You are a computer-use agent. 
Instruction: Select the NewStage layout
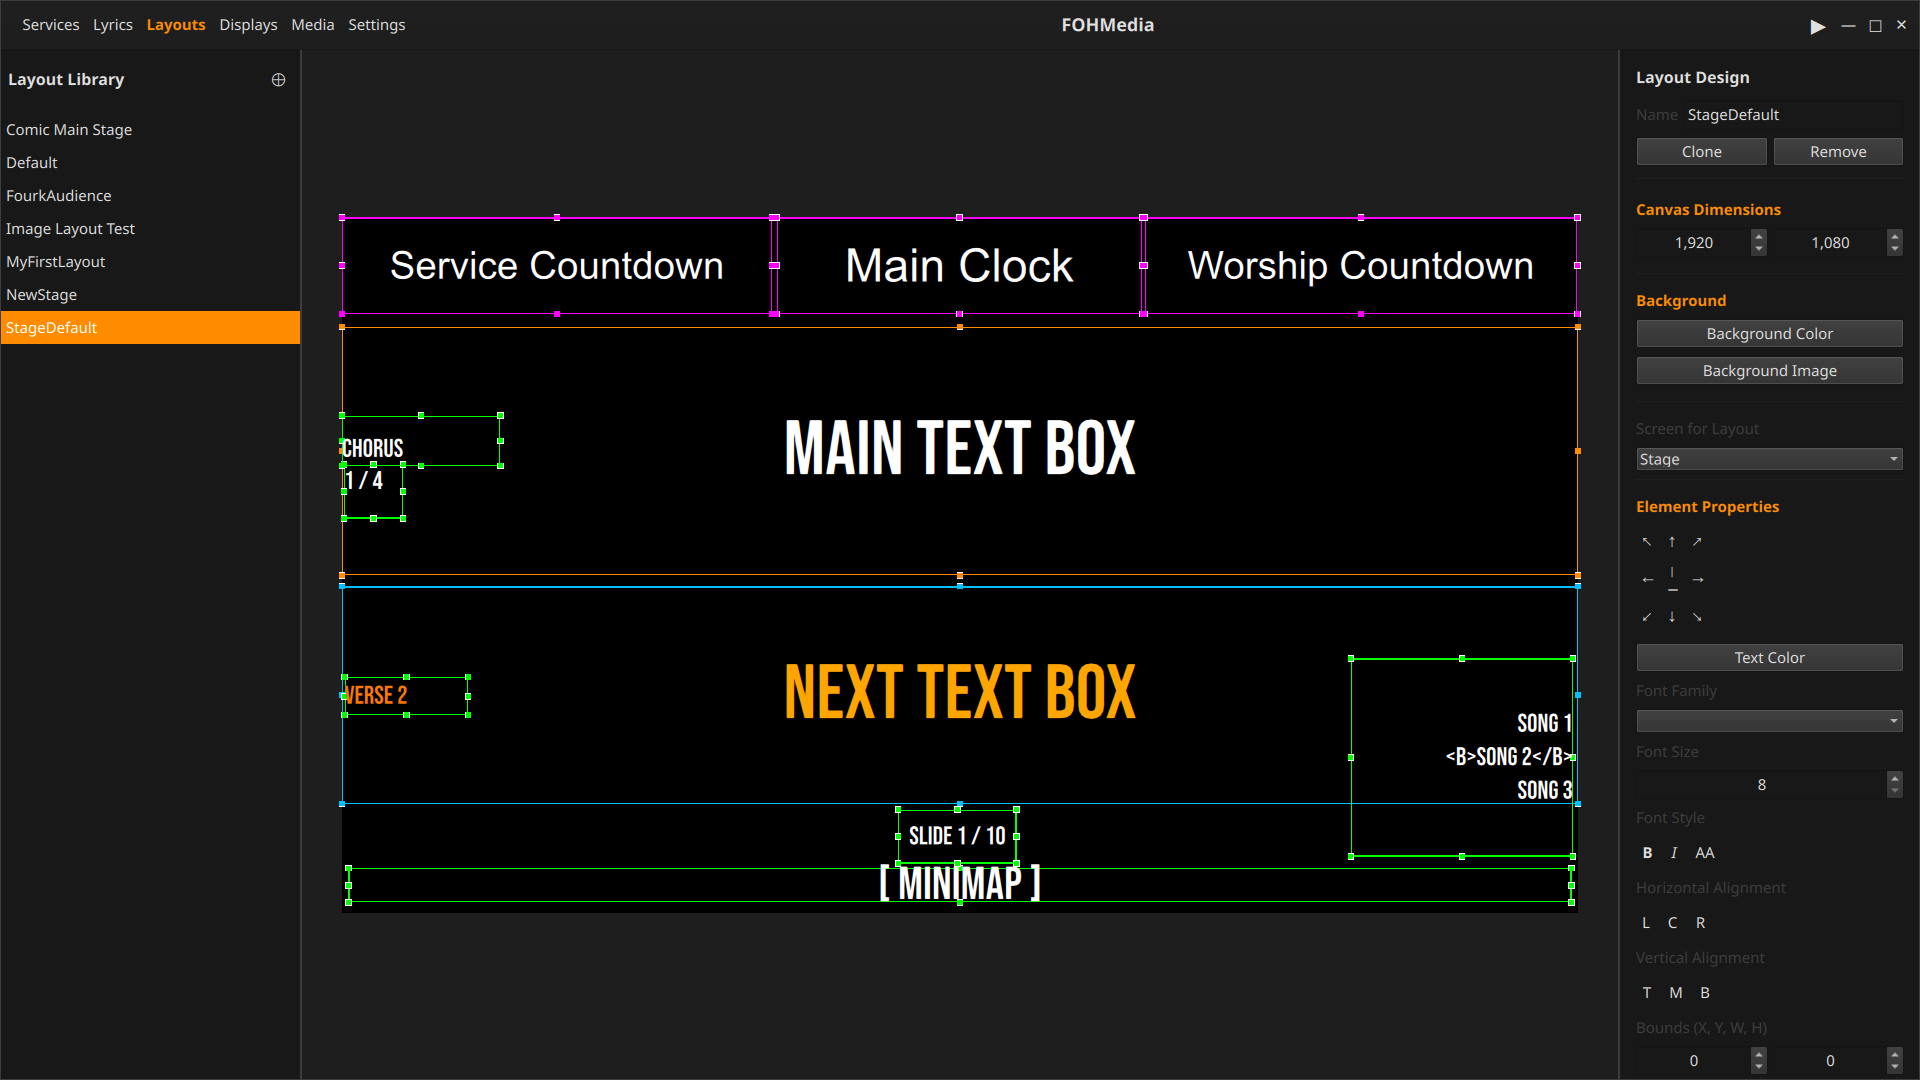point(150,295)
